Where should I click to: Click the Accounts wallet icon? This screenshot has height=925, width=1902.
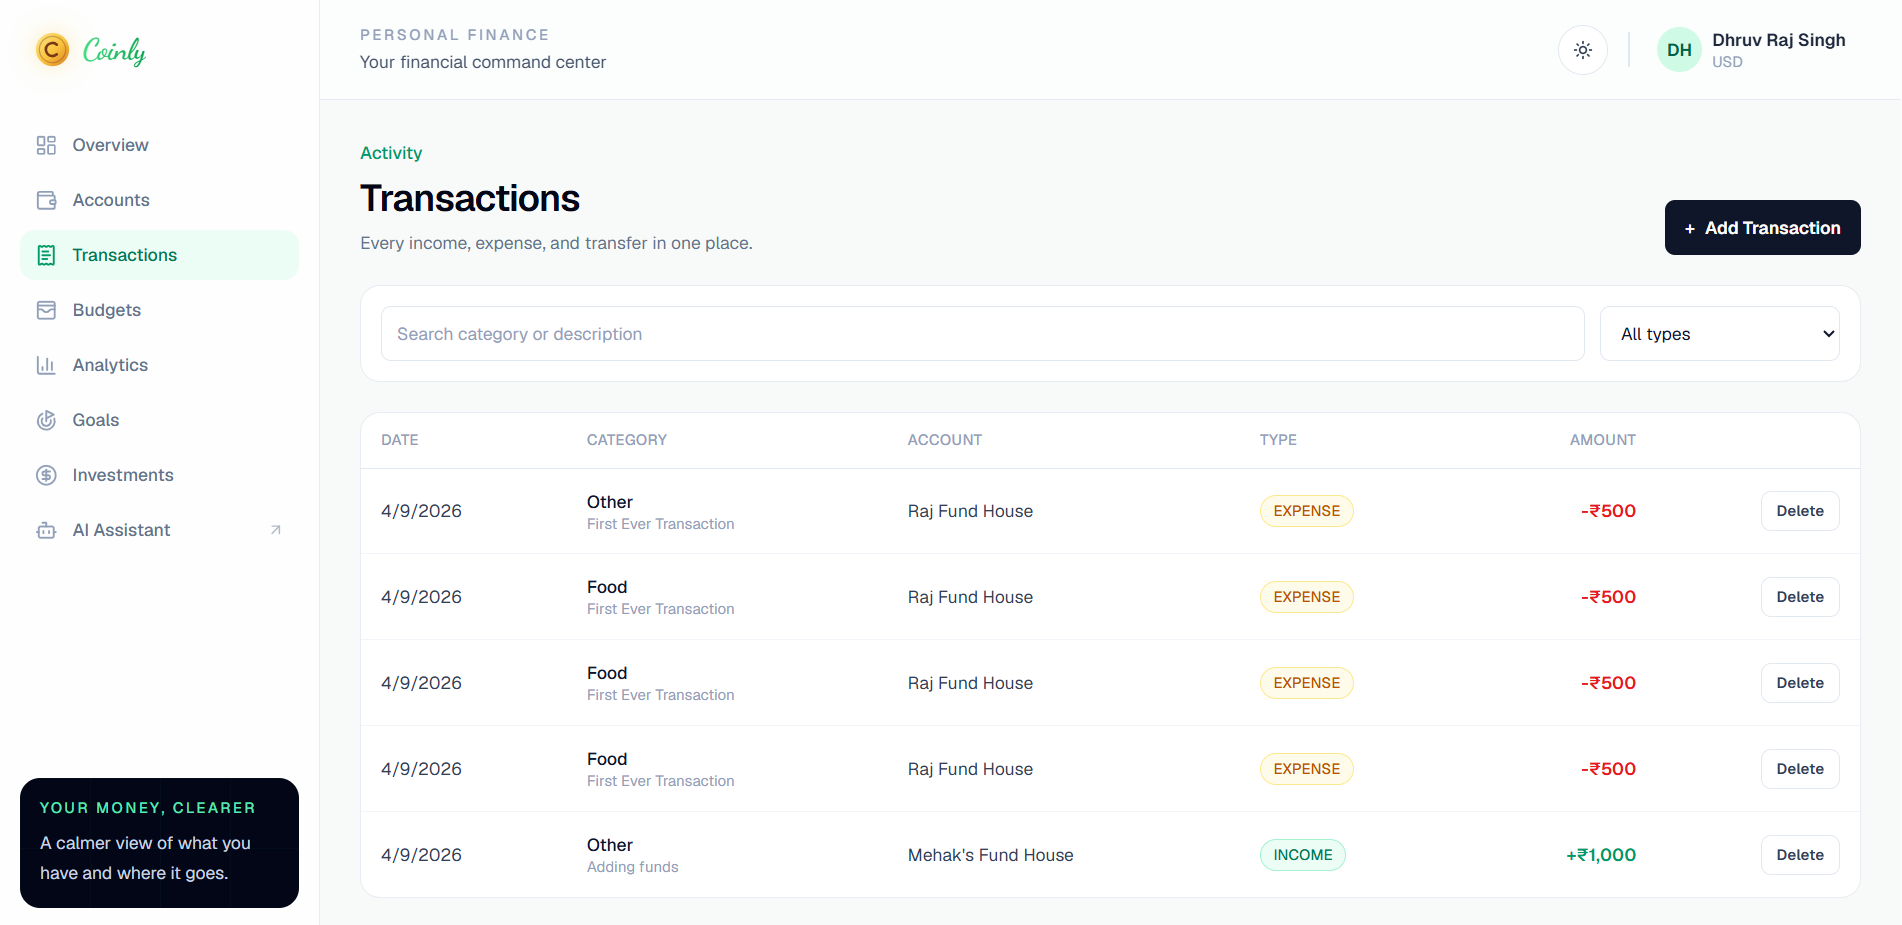pyautogui.click(x=46, y=200)
